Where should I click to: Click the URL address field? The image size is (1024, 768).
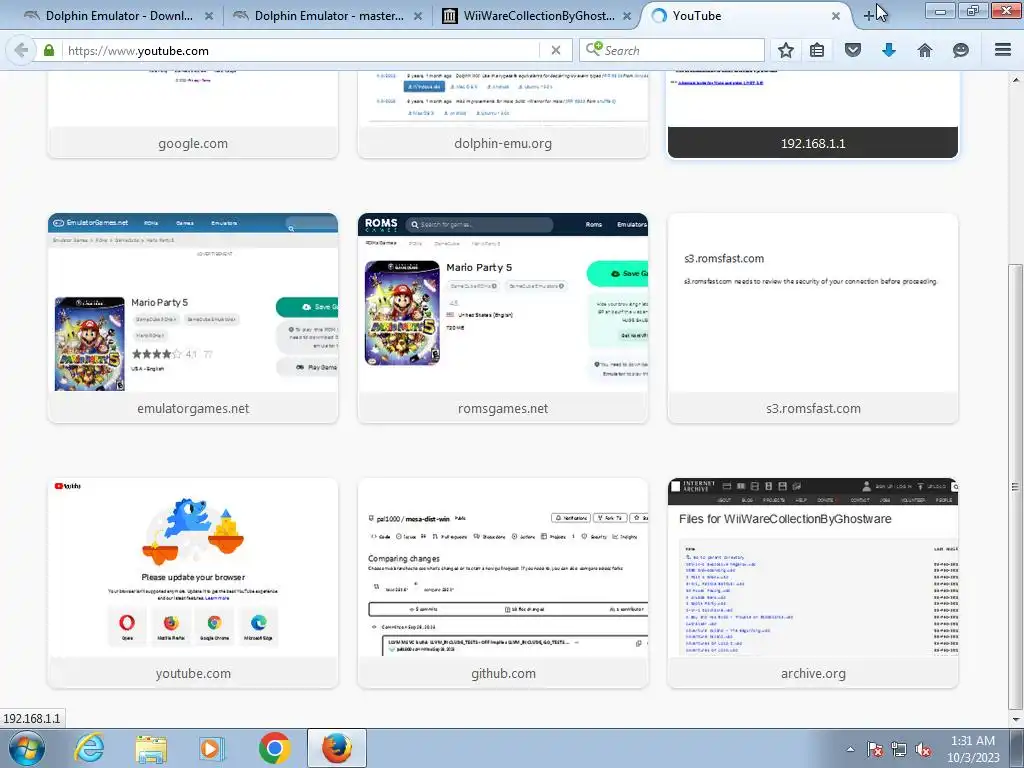pyautogui.click(x=300, y=50)
